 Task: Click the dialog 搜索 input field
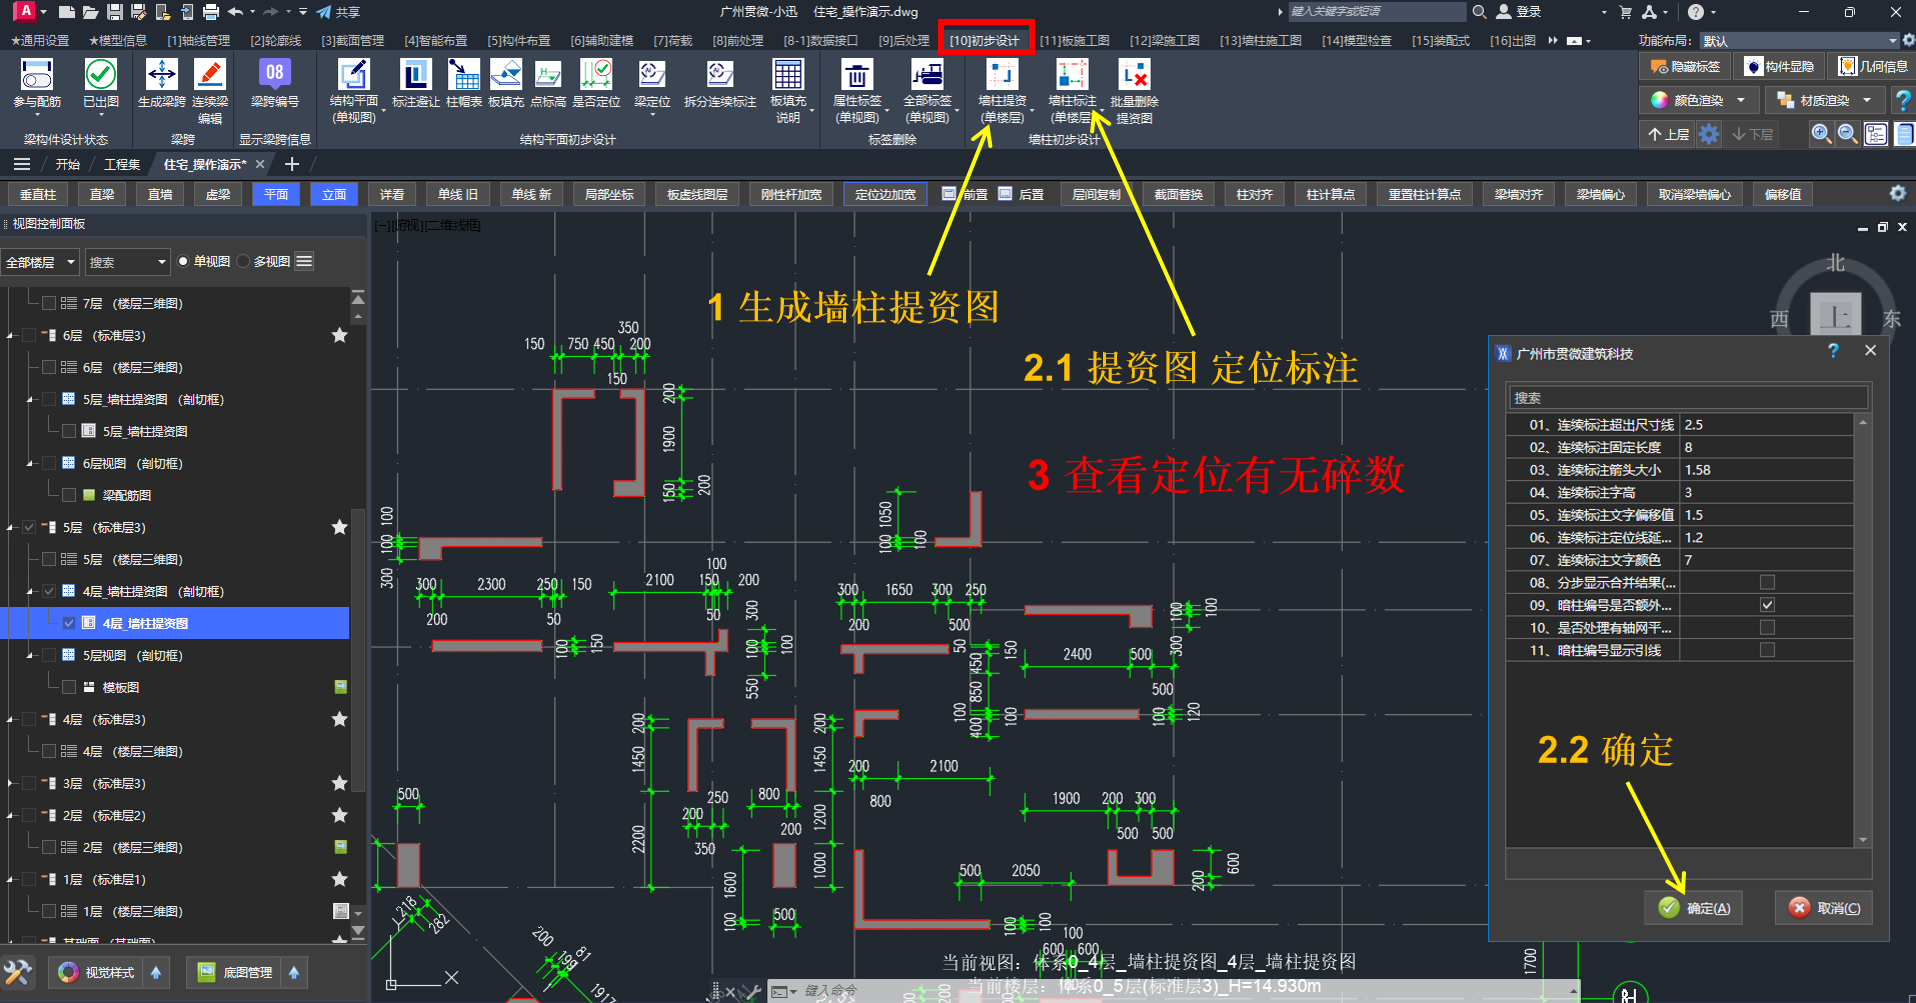[1687, 398]
